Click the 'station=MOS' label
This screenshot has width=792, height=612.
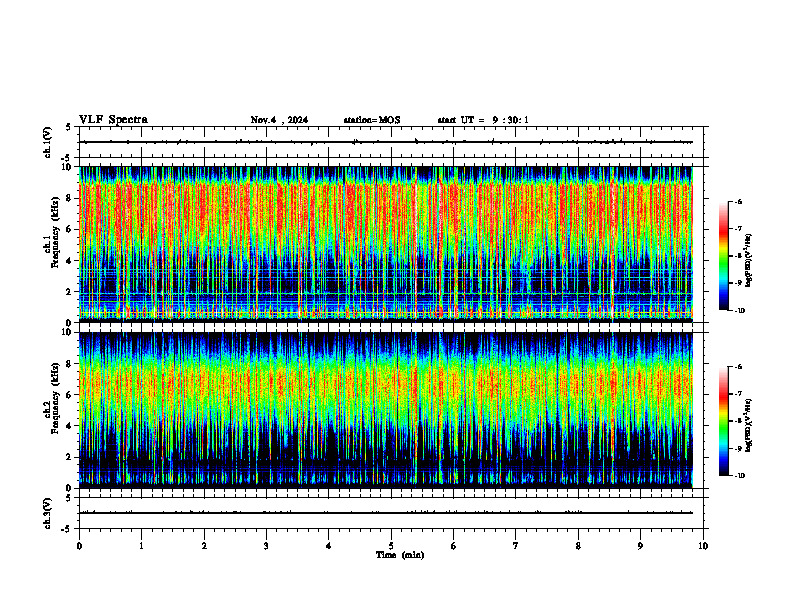point(372,120)
